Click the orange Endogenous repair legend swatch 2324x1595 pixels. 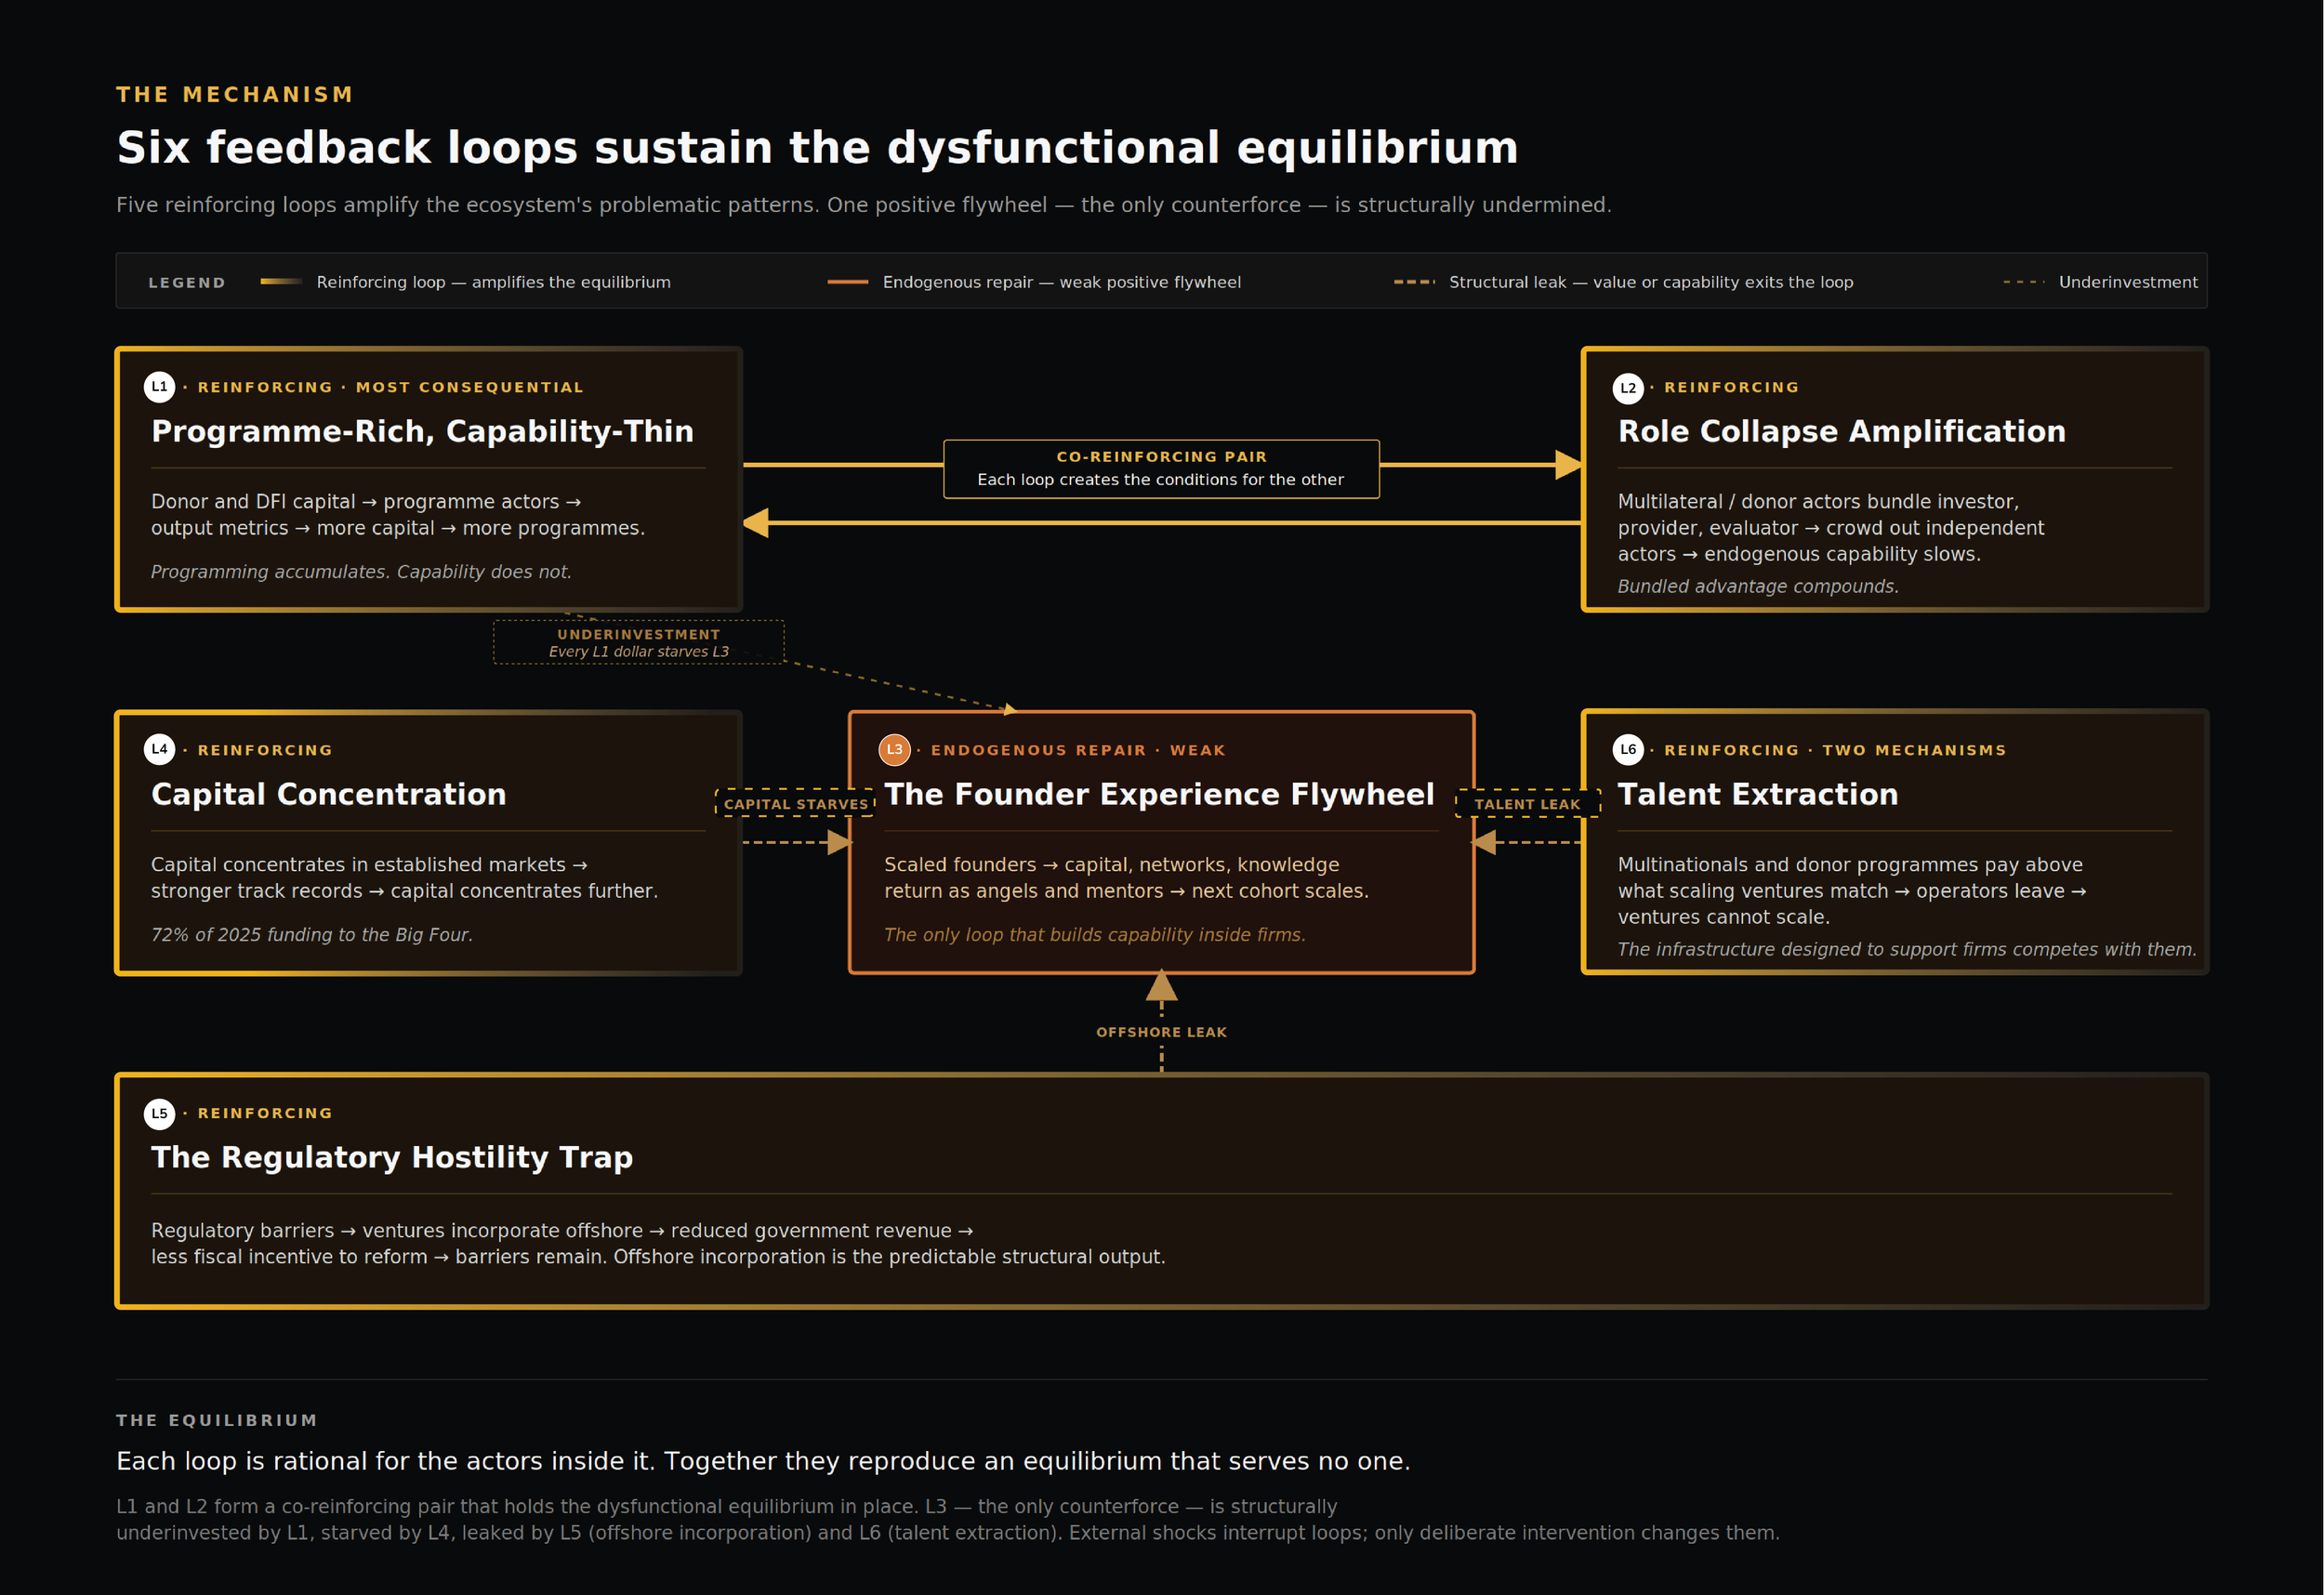point(847,282)
